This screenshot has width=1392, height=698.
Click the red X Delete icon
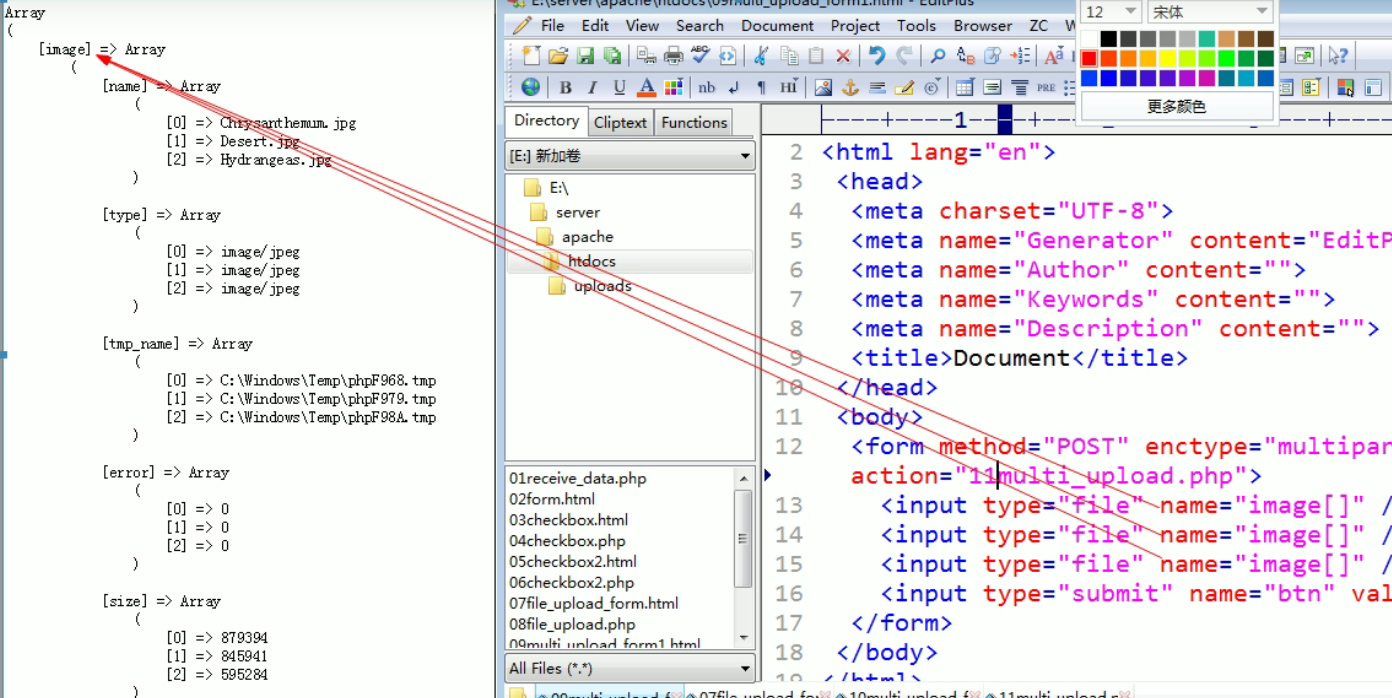click(x=843, y=57)
